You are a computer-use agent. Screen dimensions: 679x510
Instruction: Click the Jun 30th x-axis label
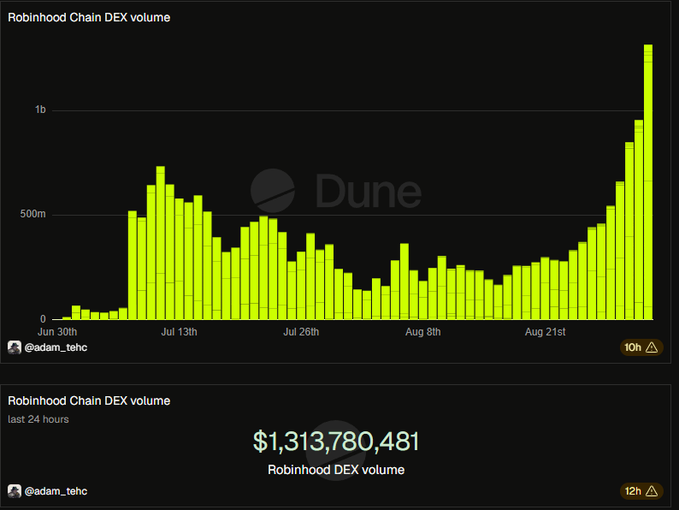point(57,332)
